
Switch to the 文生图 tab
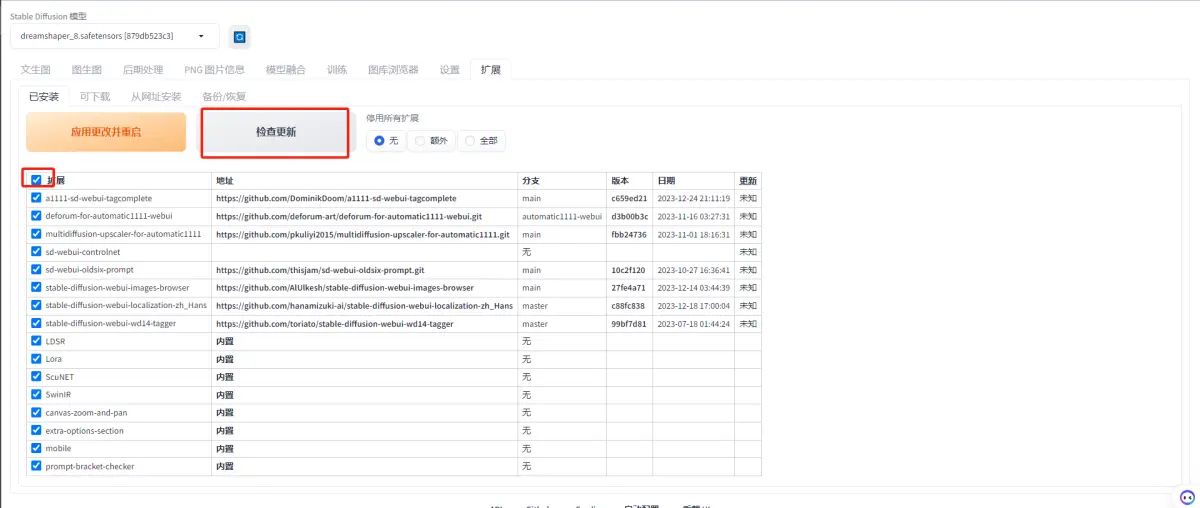pyautogui.click(x=35, y=70)
